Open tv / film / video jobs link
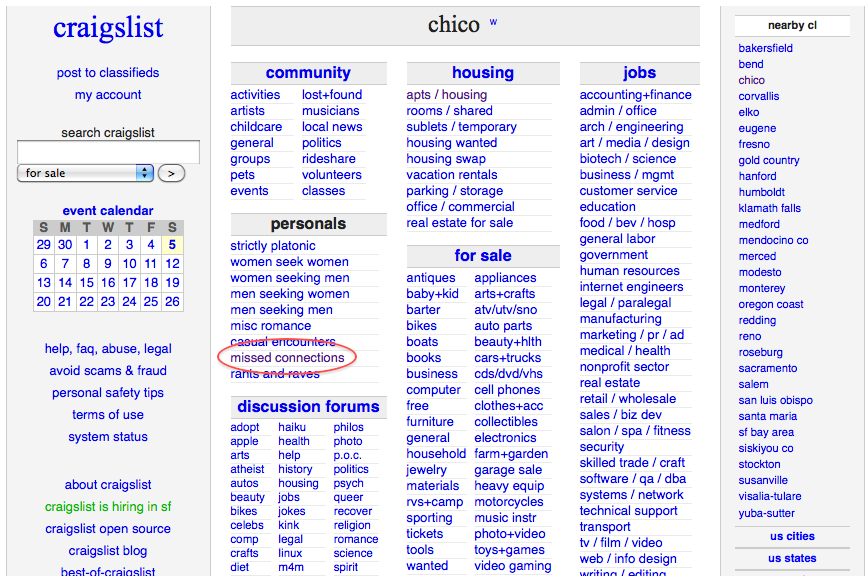The height and width of the screenshot is (576, 868). click(x=621, y=543)
